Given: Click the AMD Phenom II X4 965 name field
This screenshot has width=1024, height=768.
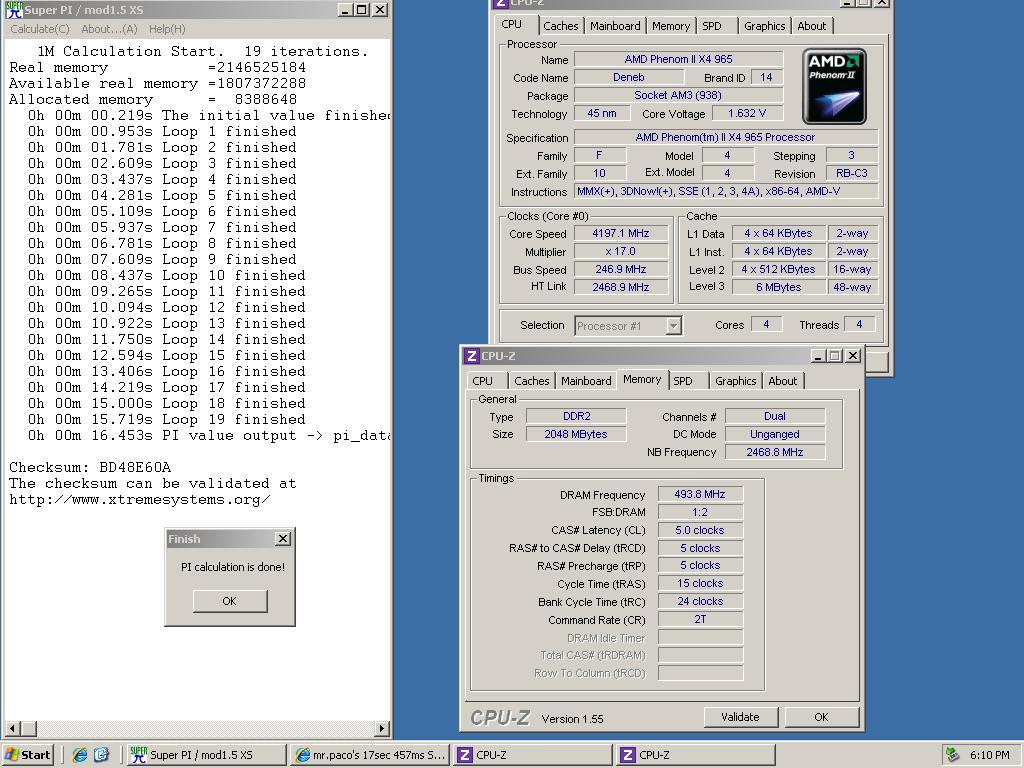Looking at the screenshot, I should 679,59.
